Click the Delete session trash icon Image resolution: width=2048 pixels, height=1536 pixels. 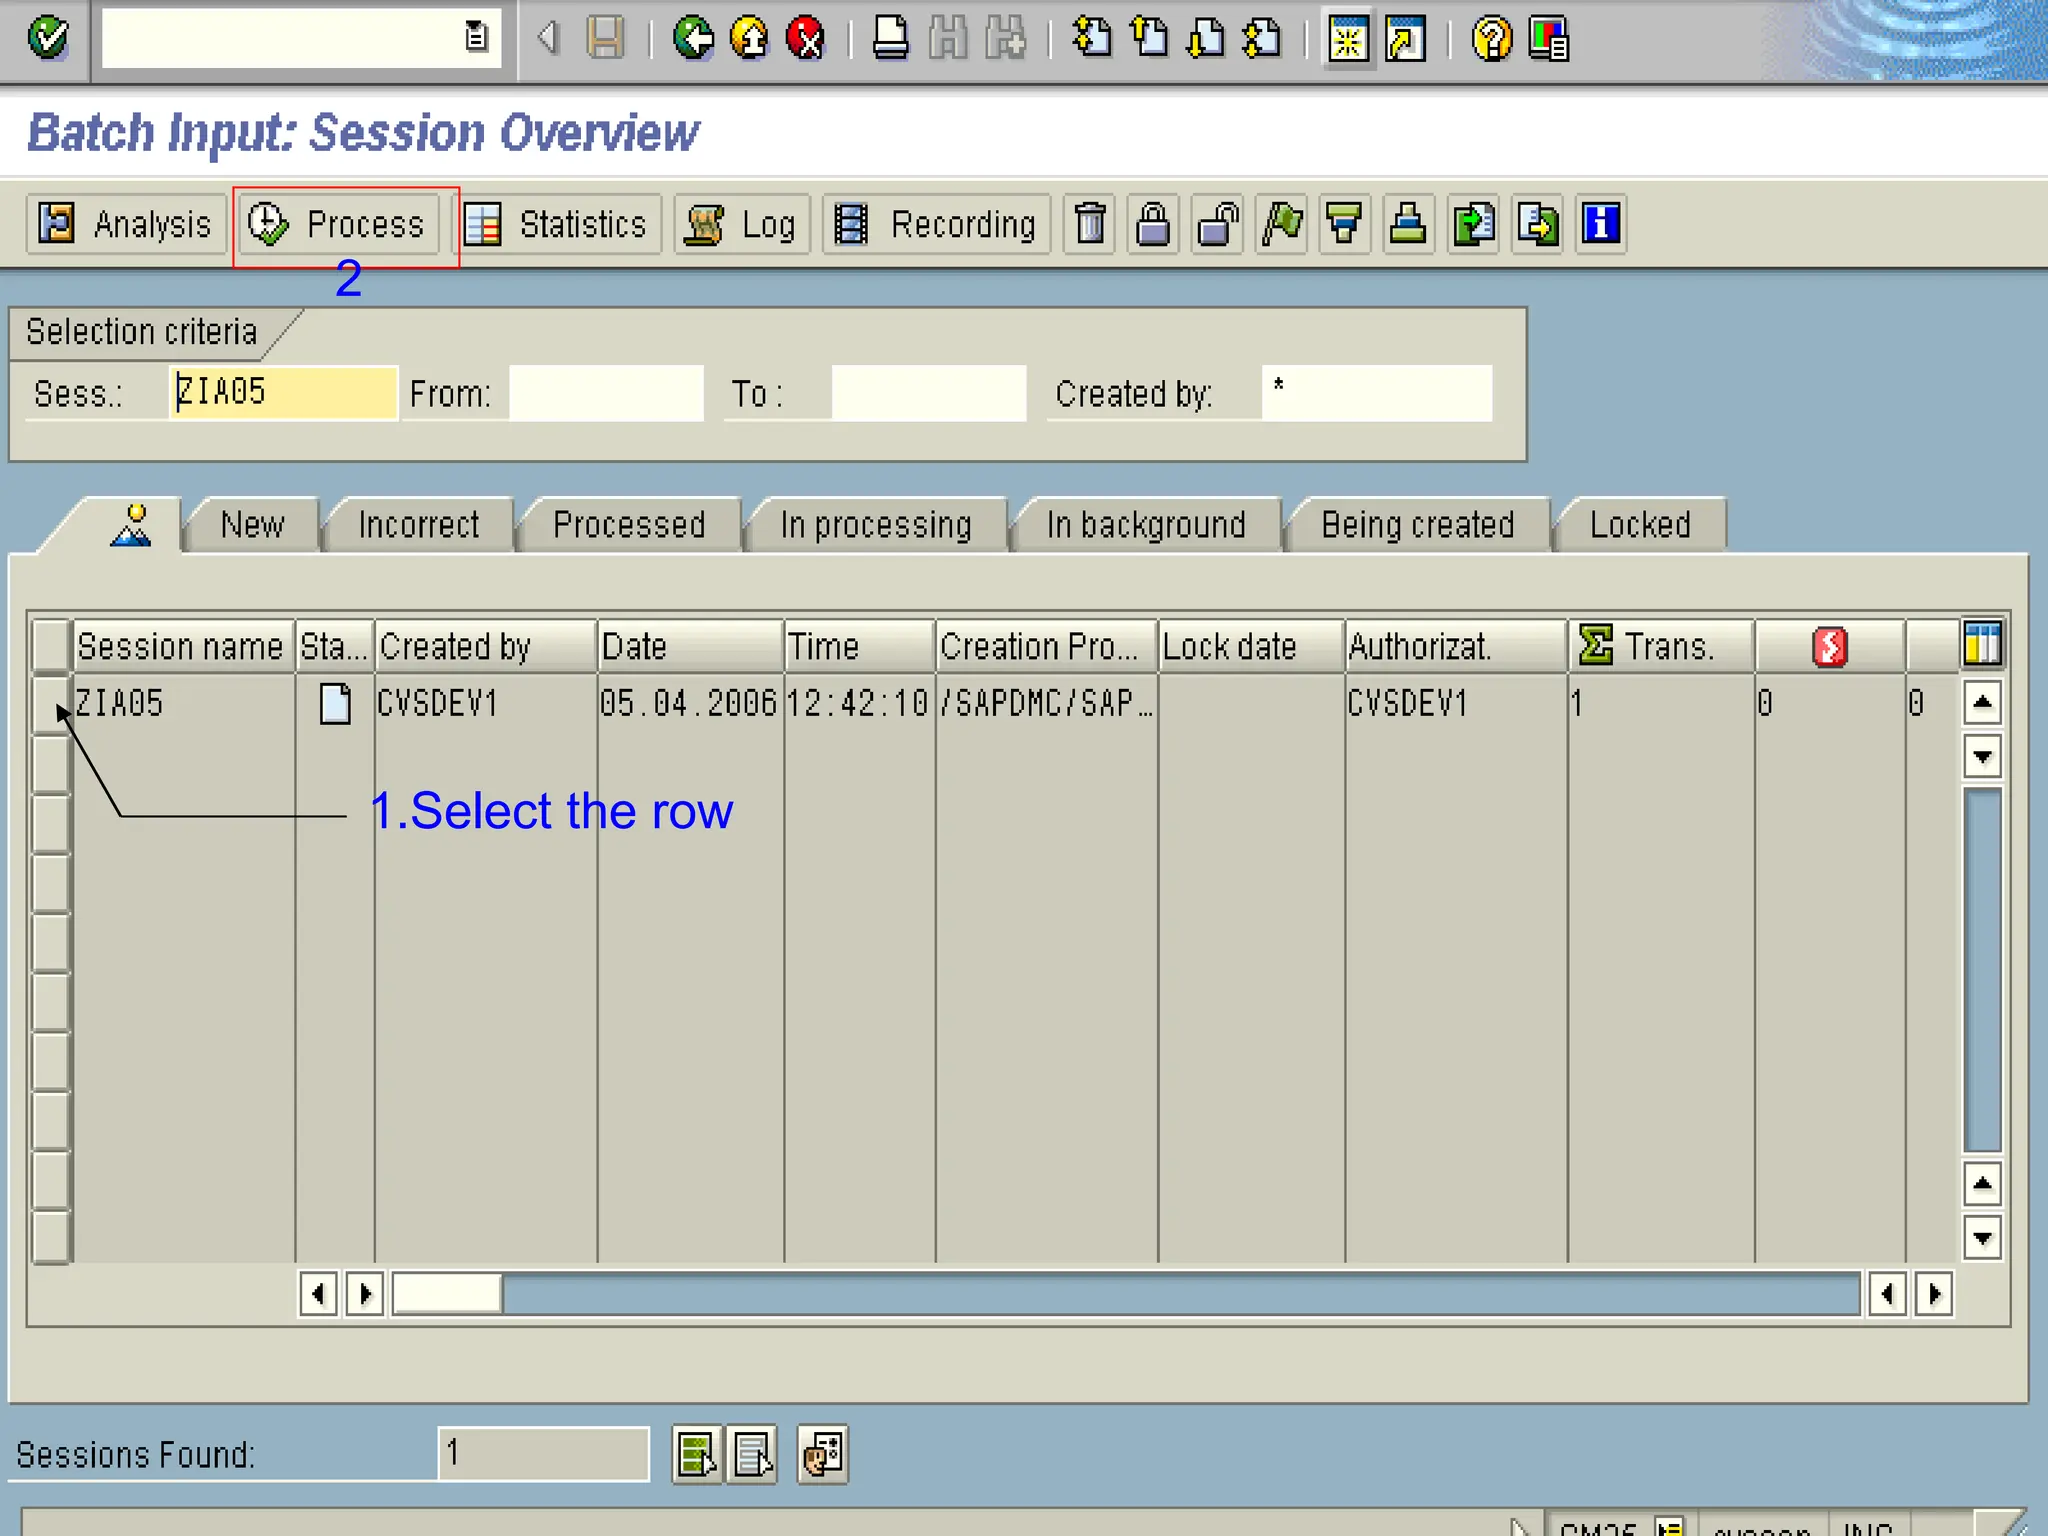[x=1090, y=224]
